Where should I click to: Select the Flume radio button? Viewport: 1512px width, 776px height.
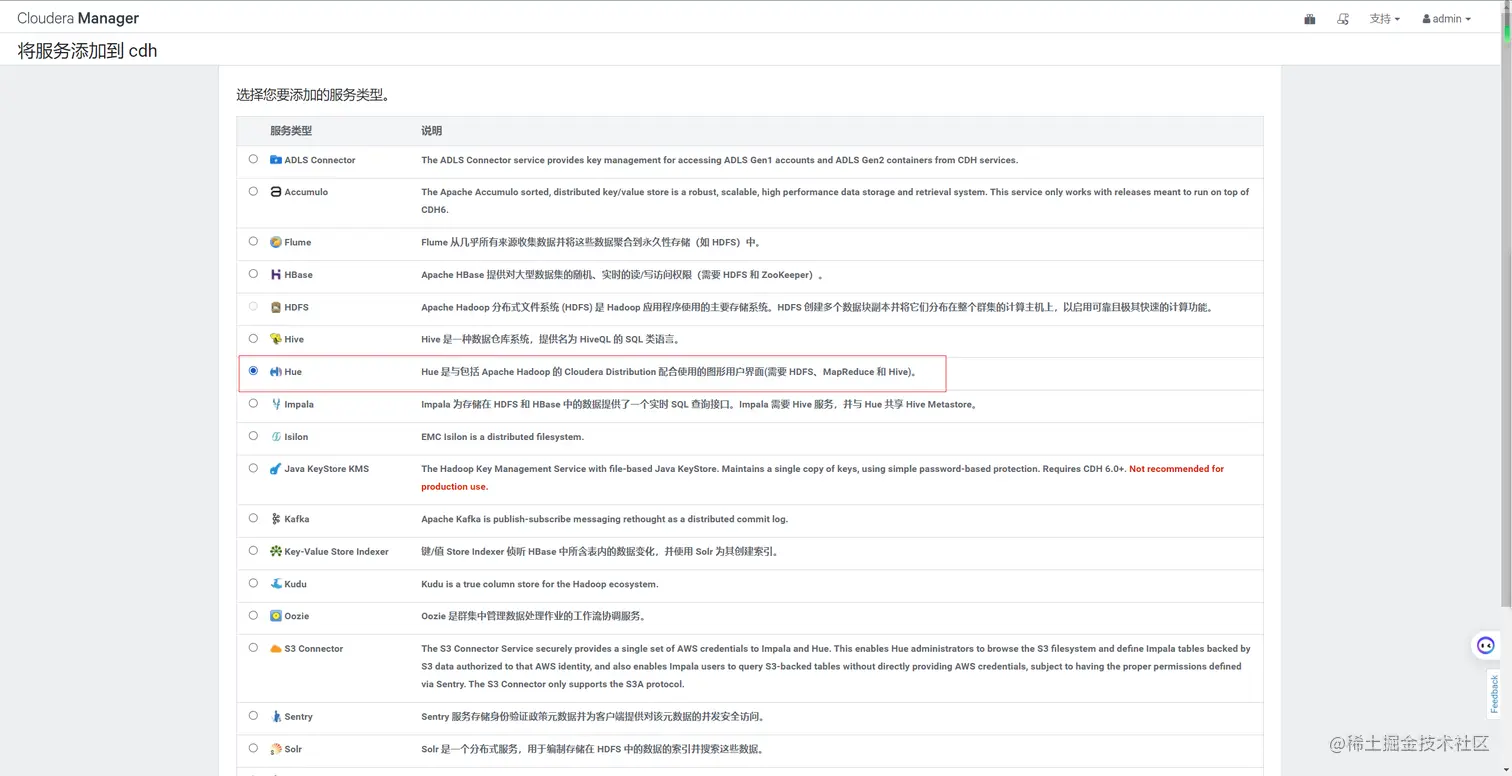click(x=253, y=241)
